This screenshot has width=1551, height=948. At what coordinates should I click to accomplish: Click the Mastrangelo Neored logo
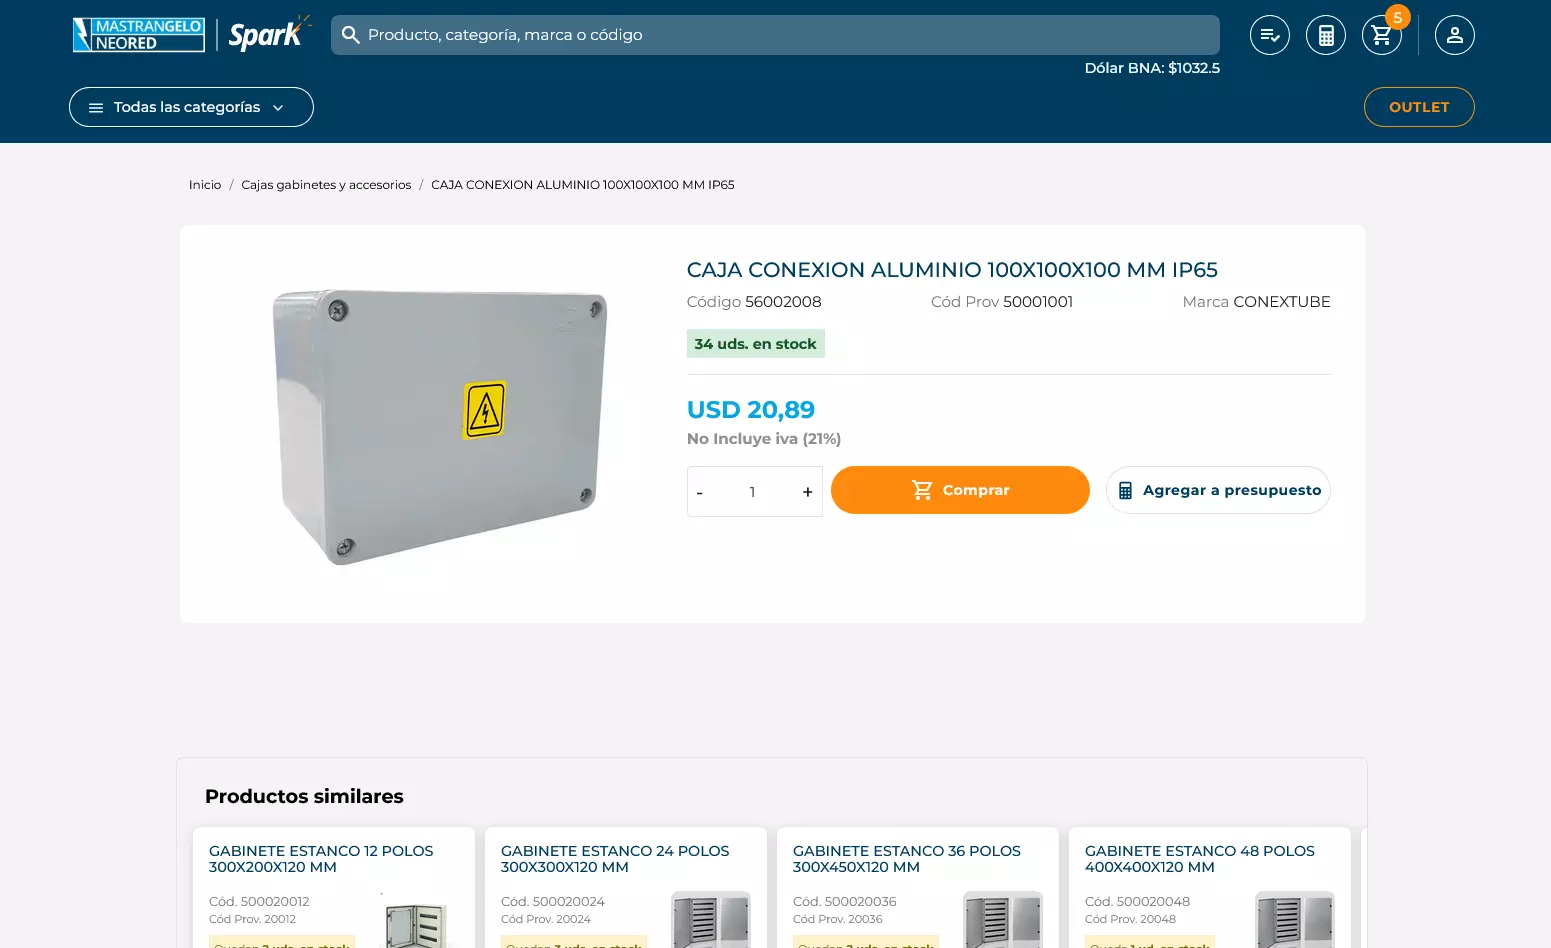(x=139, y=35)
